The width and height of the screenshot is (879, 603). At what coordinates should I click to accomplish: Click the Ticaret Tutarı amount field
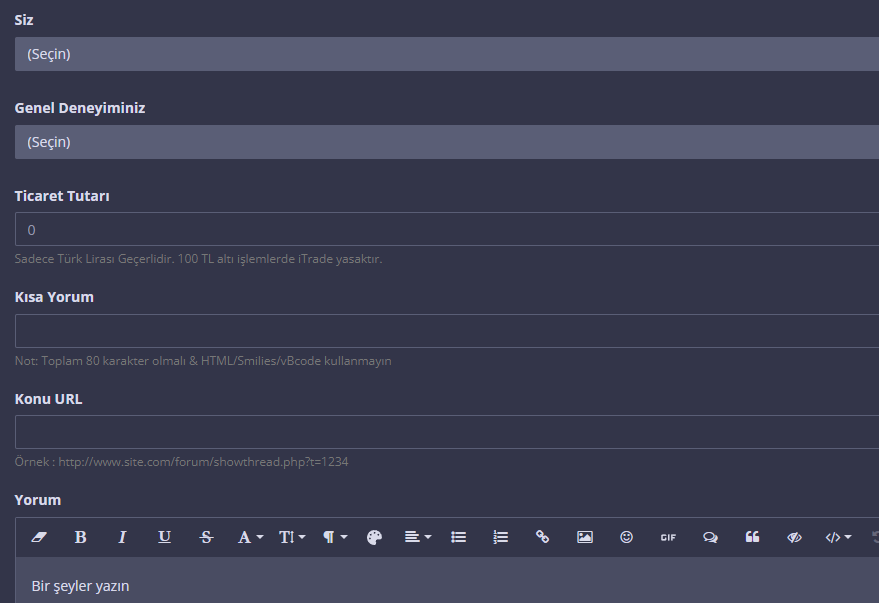[x=447, y=229]
